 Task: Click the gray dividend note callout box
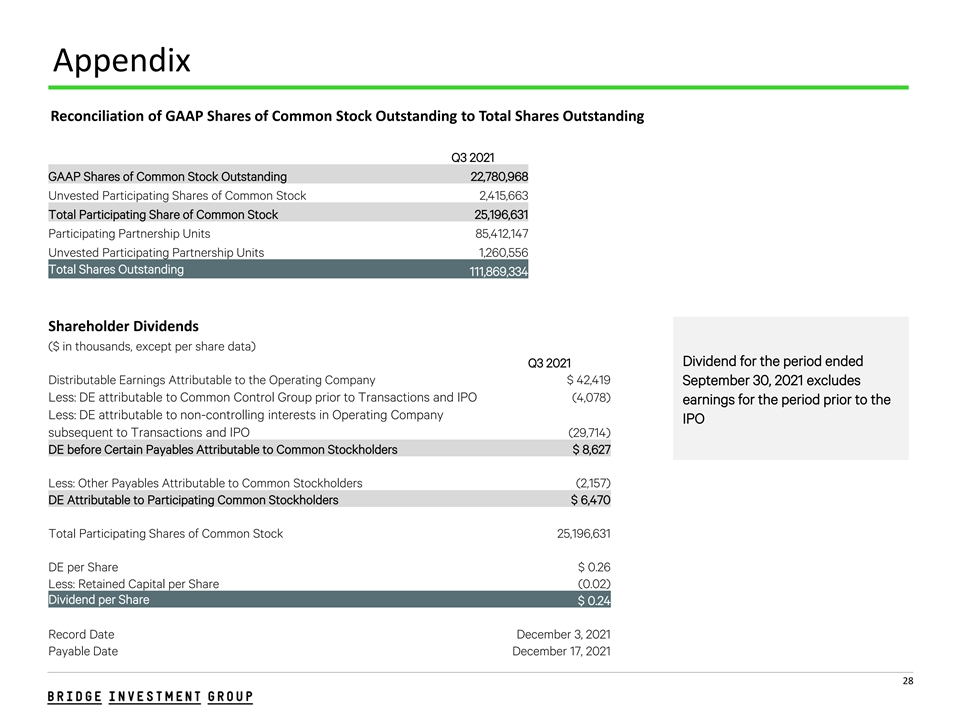(790, 389)
